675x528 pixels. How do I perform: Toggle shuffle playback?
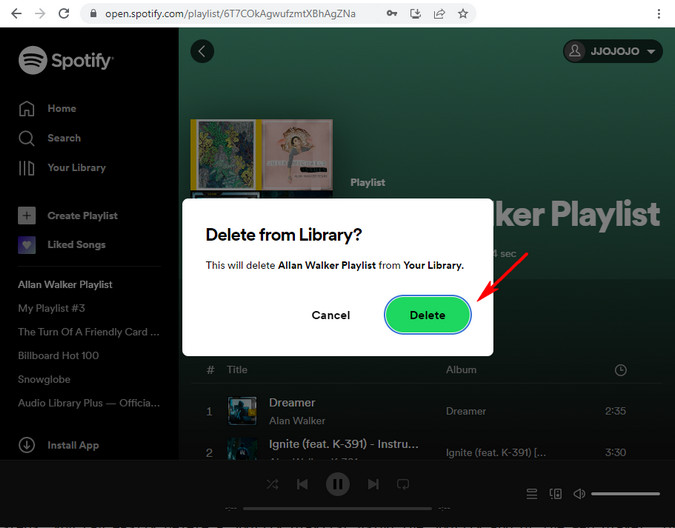(272, 485)
